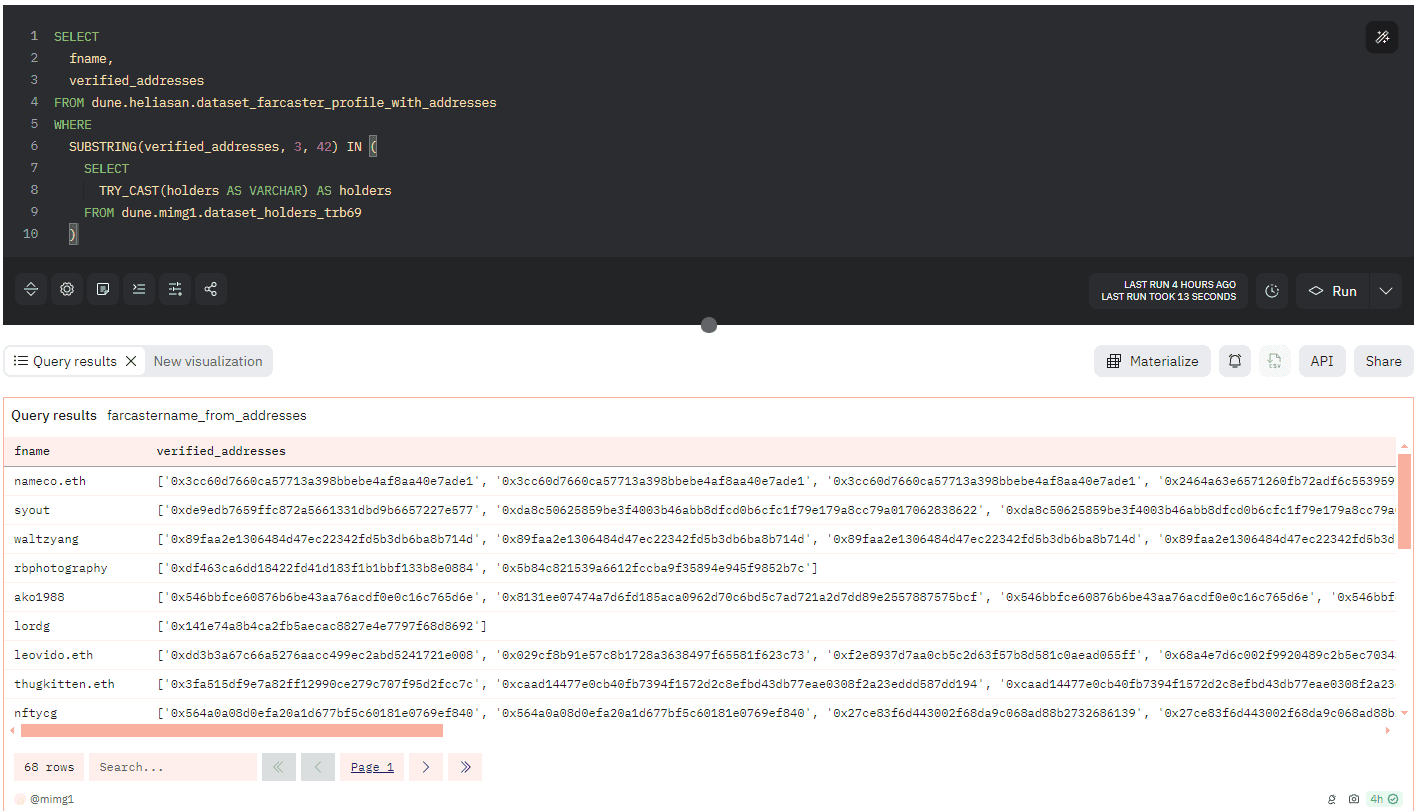Click the Page 1 link
Screen dimensions: 1425x811
372,767
